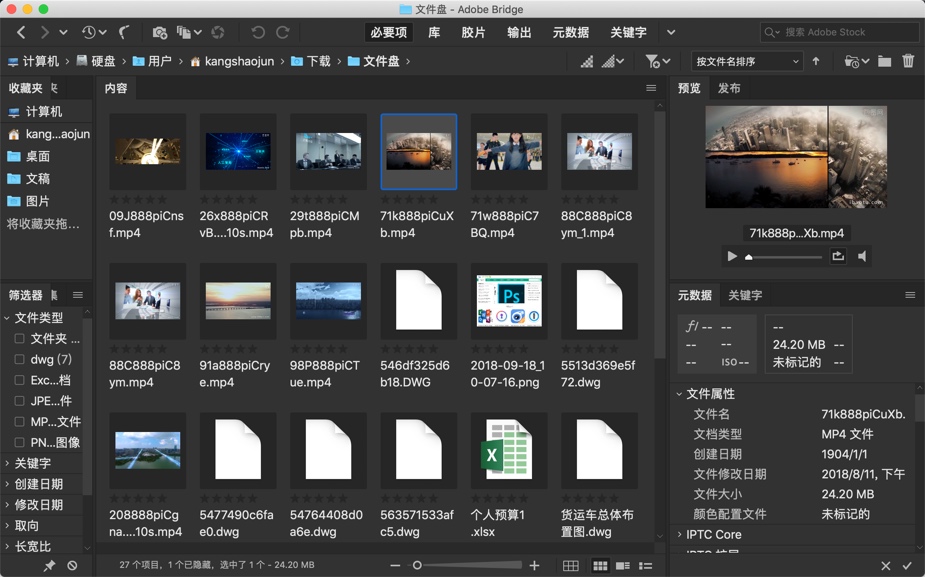Open the workspace switcher dropdown arrow
925x577 pixels.
tap(671, 32)
